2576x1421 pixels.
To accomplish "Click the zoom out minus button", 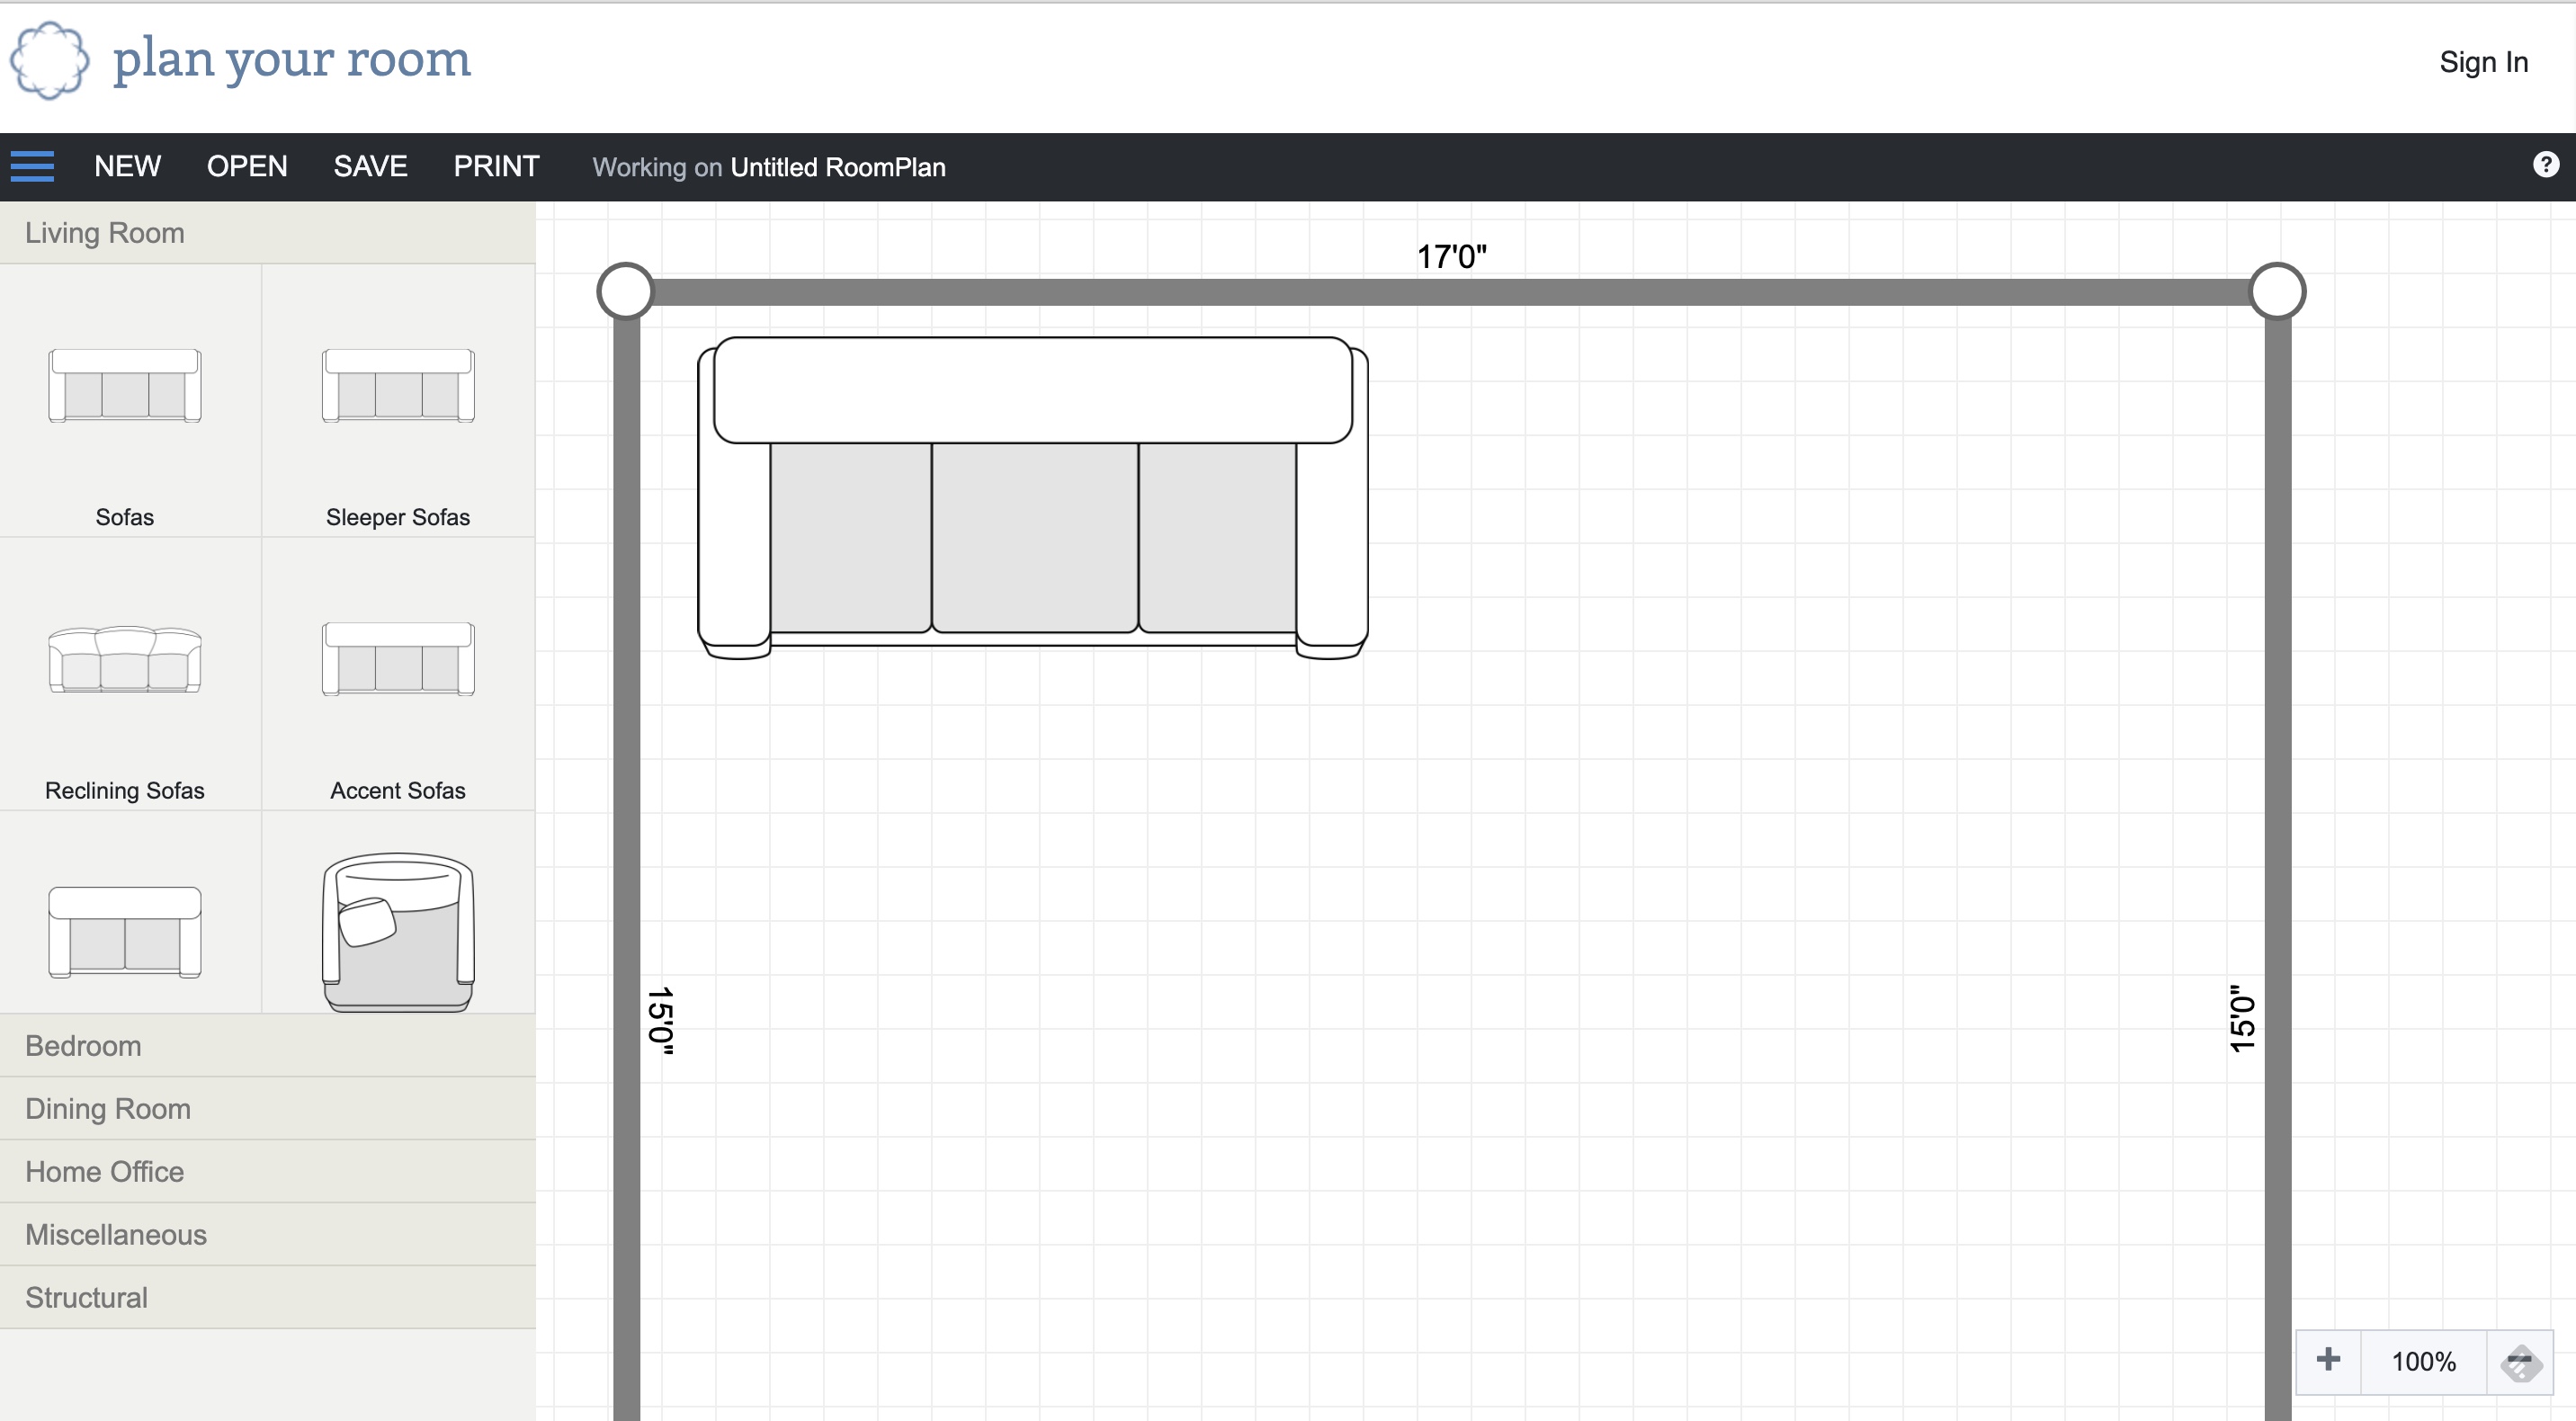I will [2520, 1360].
